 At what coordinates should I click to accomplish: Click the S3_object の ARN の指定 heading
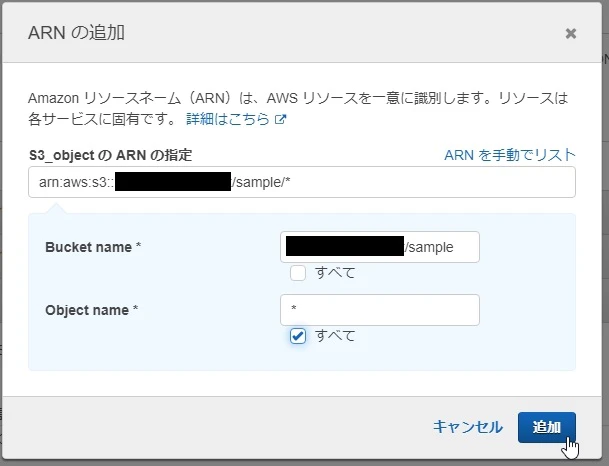pos(111,155)
